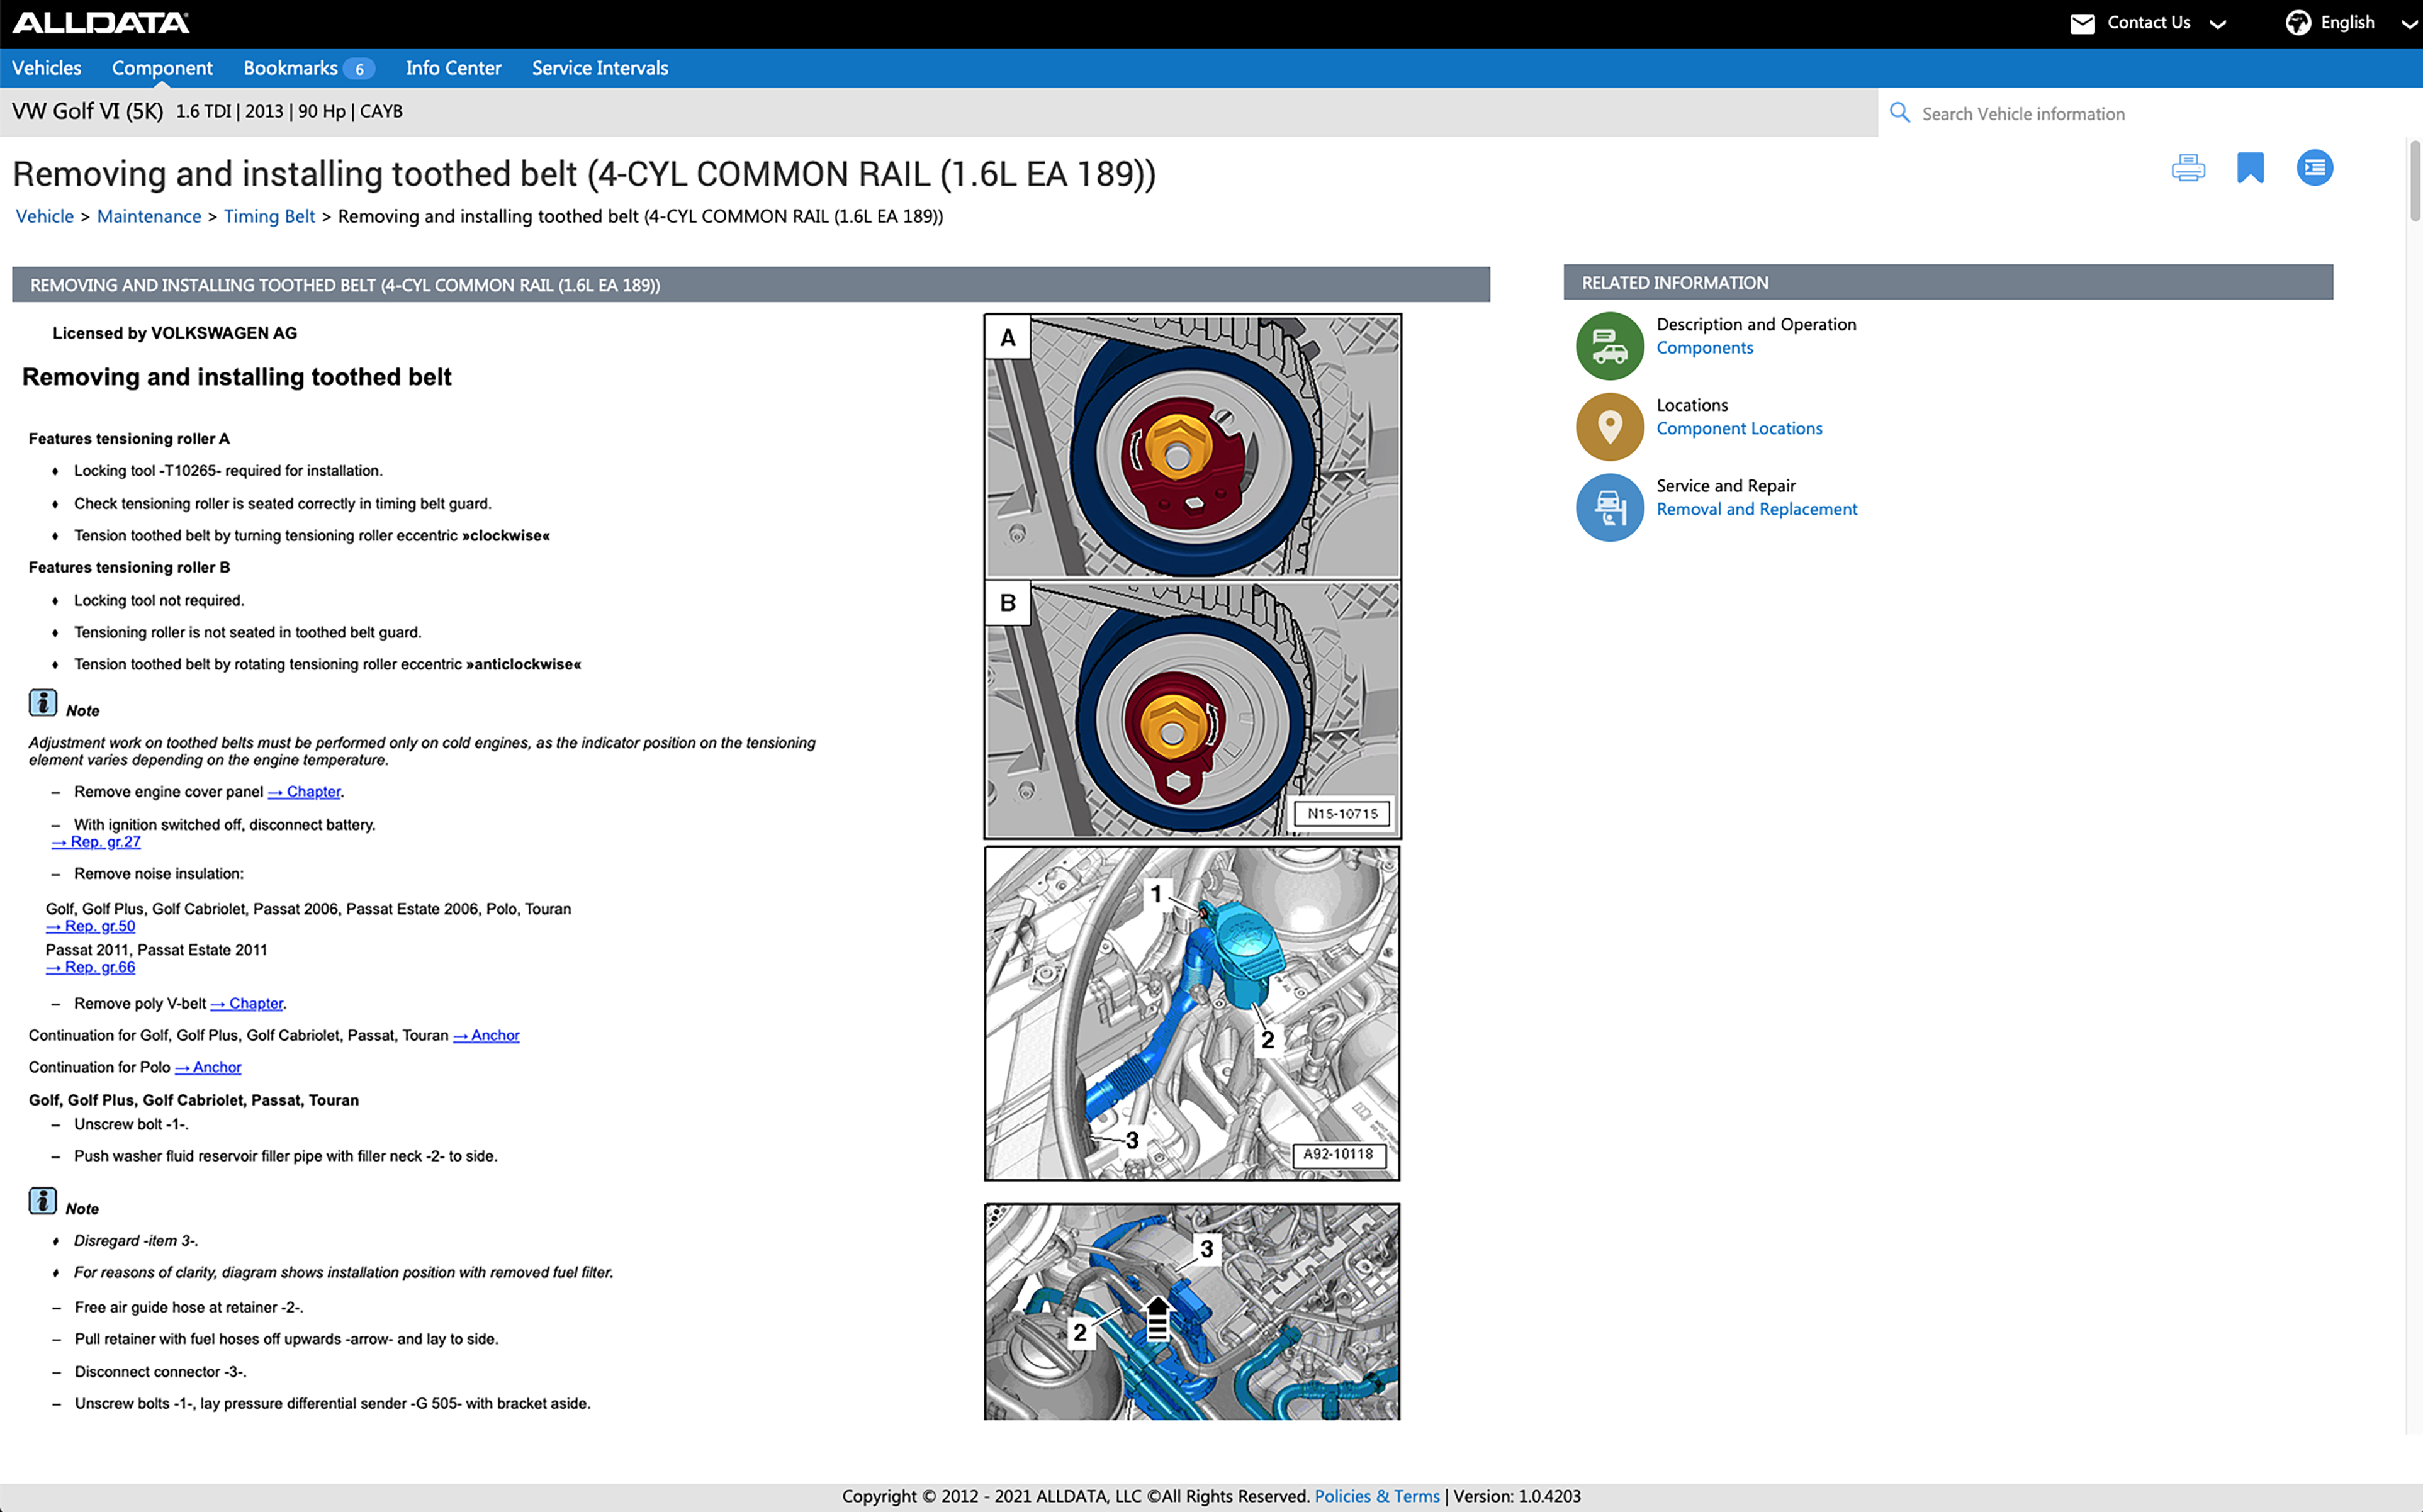Click the Removal and Replacement link
Viewport: 2423px width, 1512px height.
click(1756, 508)
